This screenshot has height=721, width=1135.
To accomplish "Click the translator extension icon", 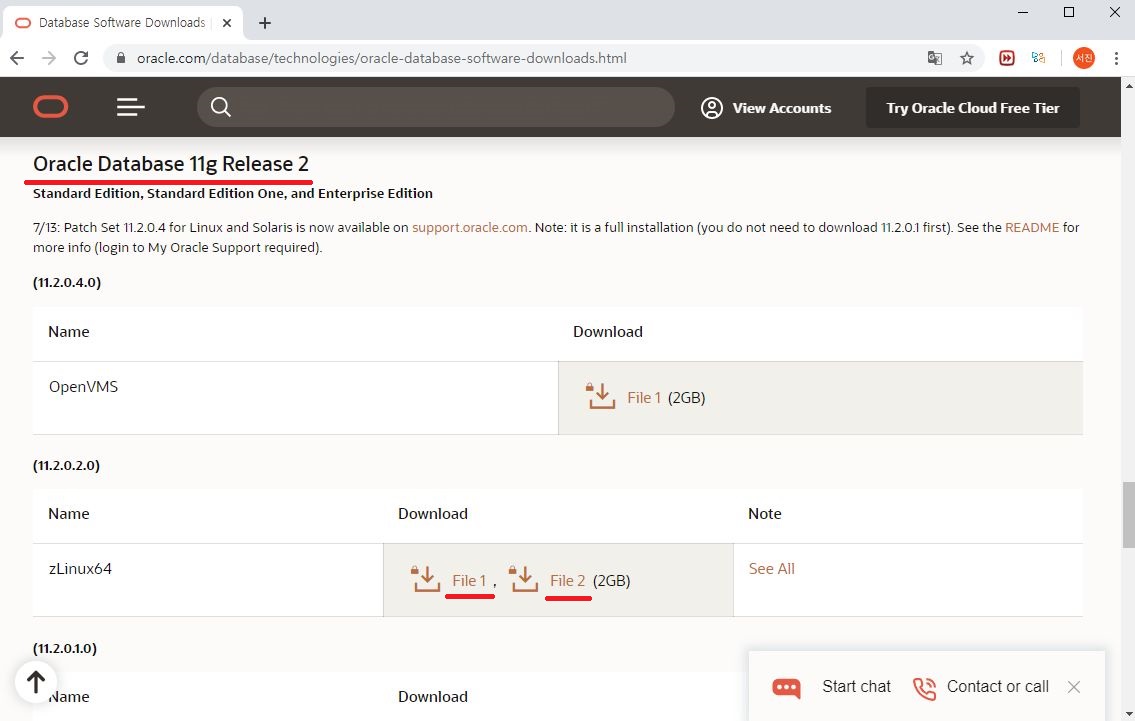I will [1039, 58].
